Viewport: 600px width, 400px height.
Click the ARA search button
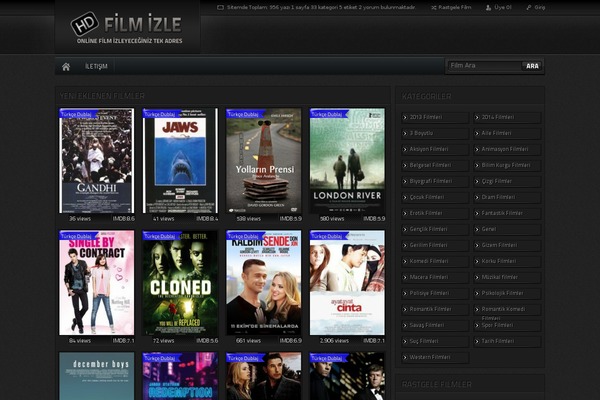[532, 66]
